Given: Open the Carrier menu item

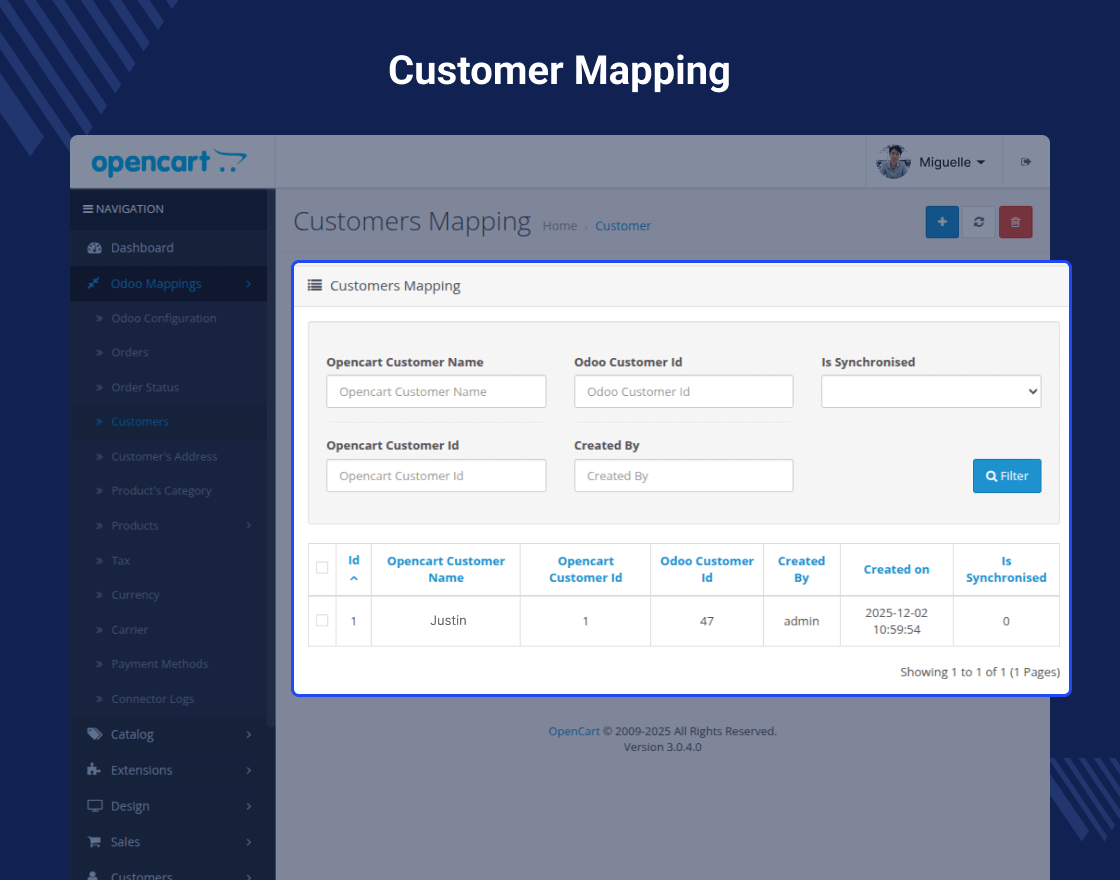Looking at the screenshot, I should click(129, 630).
